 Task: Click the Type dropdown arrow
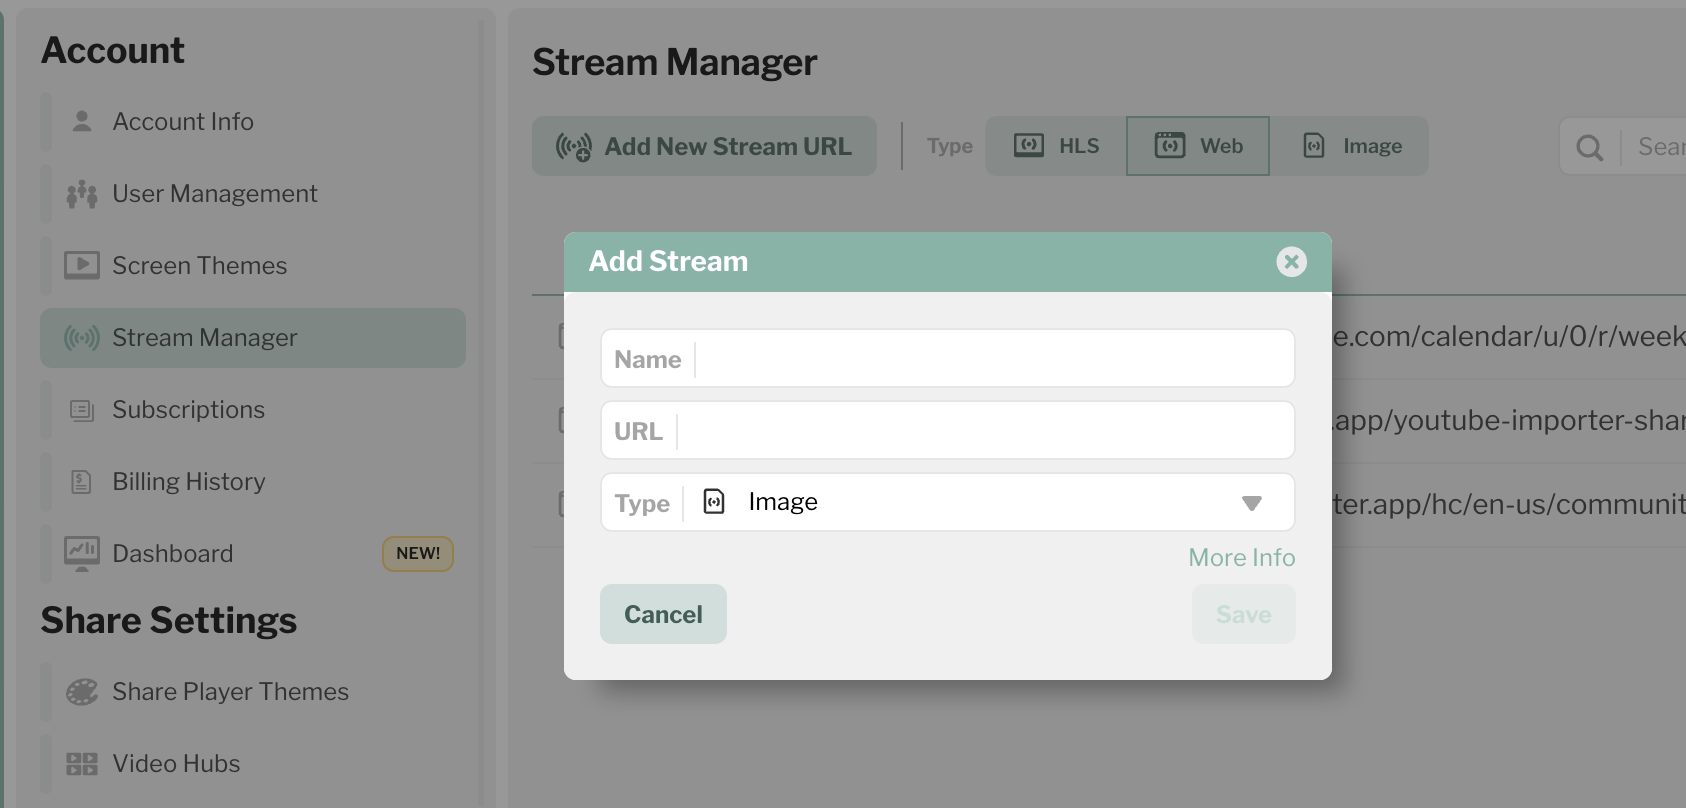click(x=1252, y=503)
